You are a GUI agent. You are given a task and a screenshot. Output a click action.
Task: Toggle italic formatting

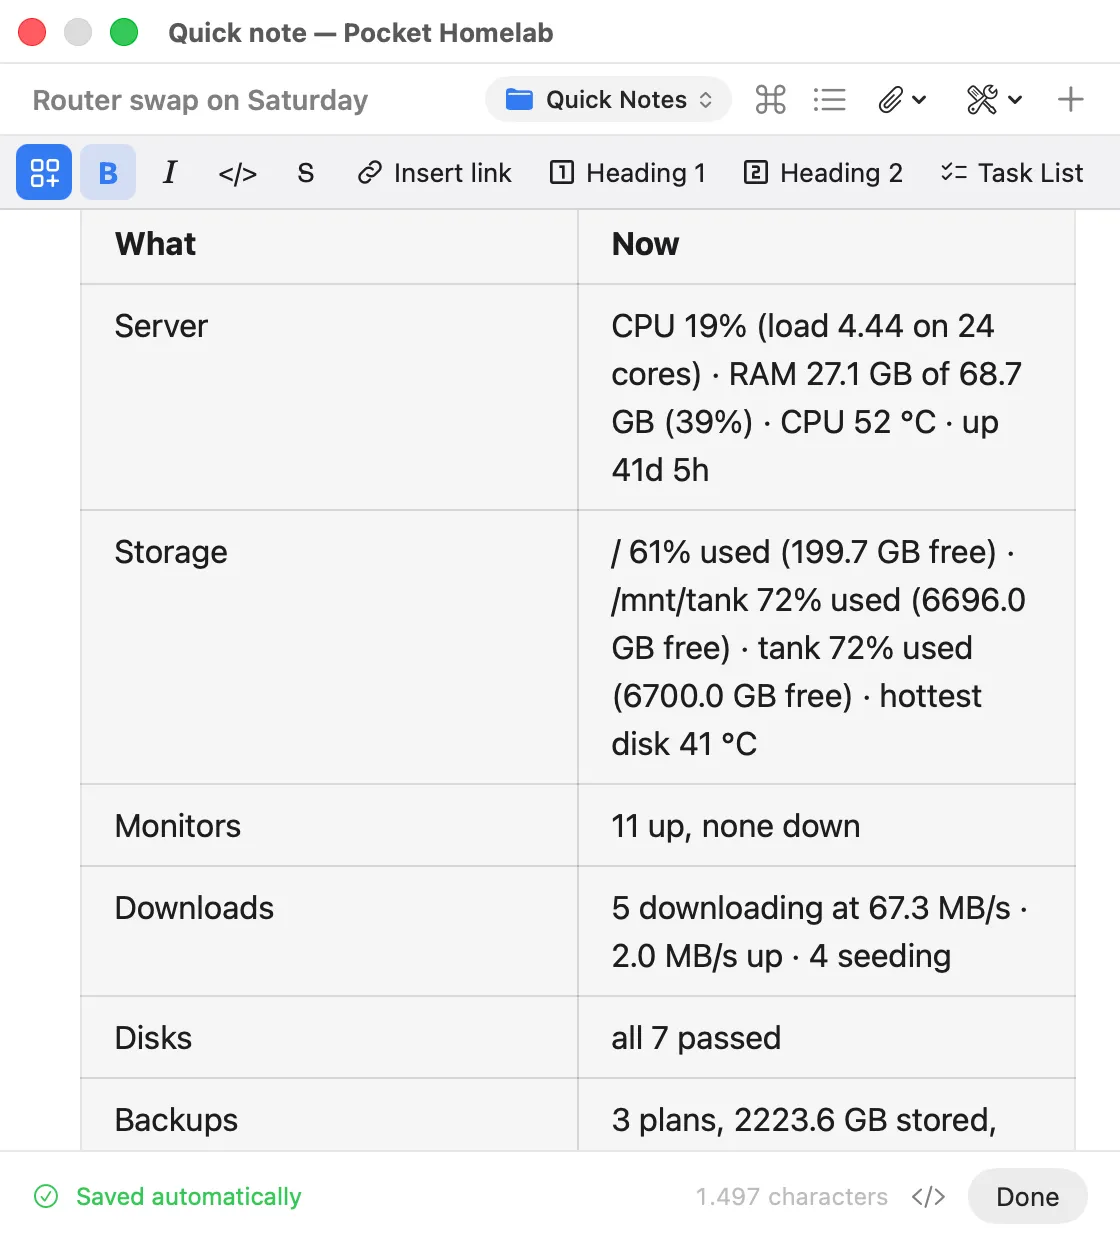click(170, 172)
